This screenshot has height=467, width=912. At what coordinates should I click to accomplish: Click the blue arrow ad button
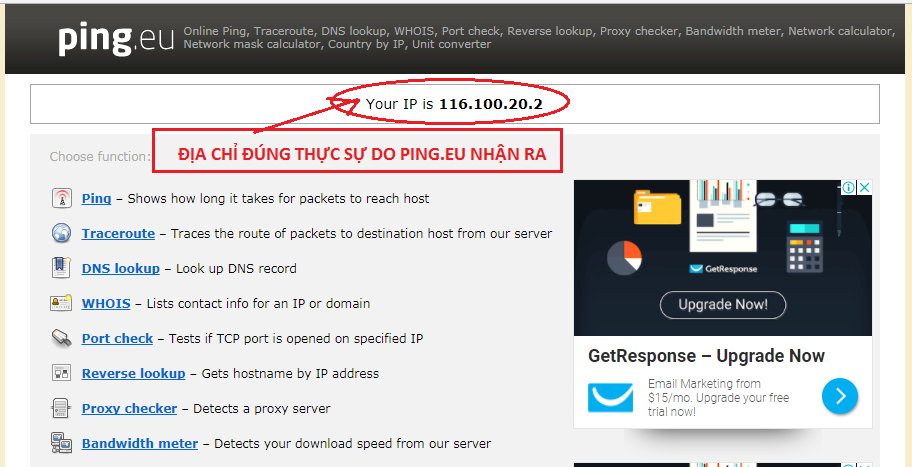pyautogui.click(x=840, y=396)
